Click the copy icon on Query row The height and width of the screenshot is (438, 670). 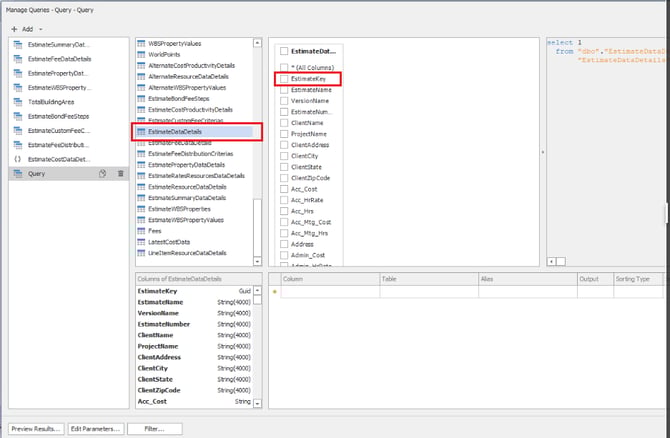103,173
